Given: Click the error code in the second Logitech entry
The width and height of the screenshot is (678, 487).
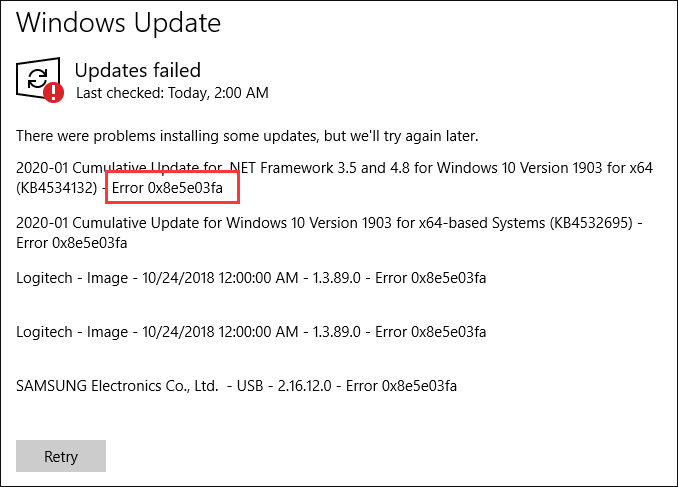Looking at the screenshot, I should 431,332.
